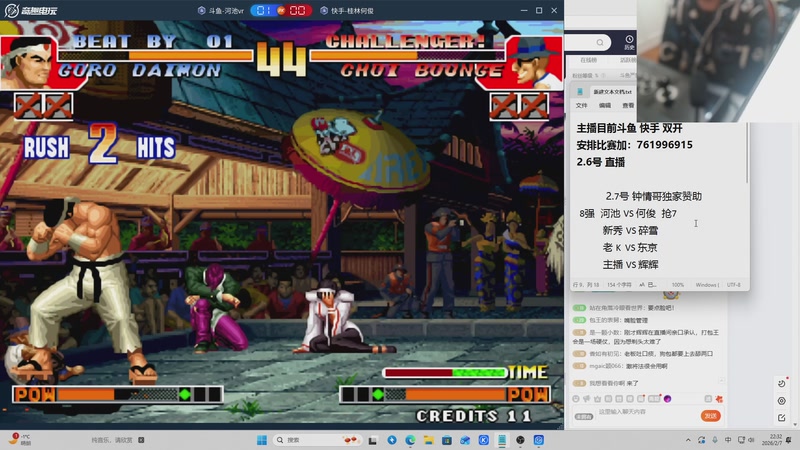Click the line '安排比赛加: 761996915'
This screenshot has height=450, width=800.
click(634, 145)
